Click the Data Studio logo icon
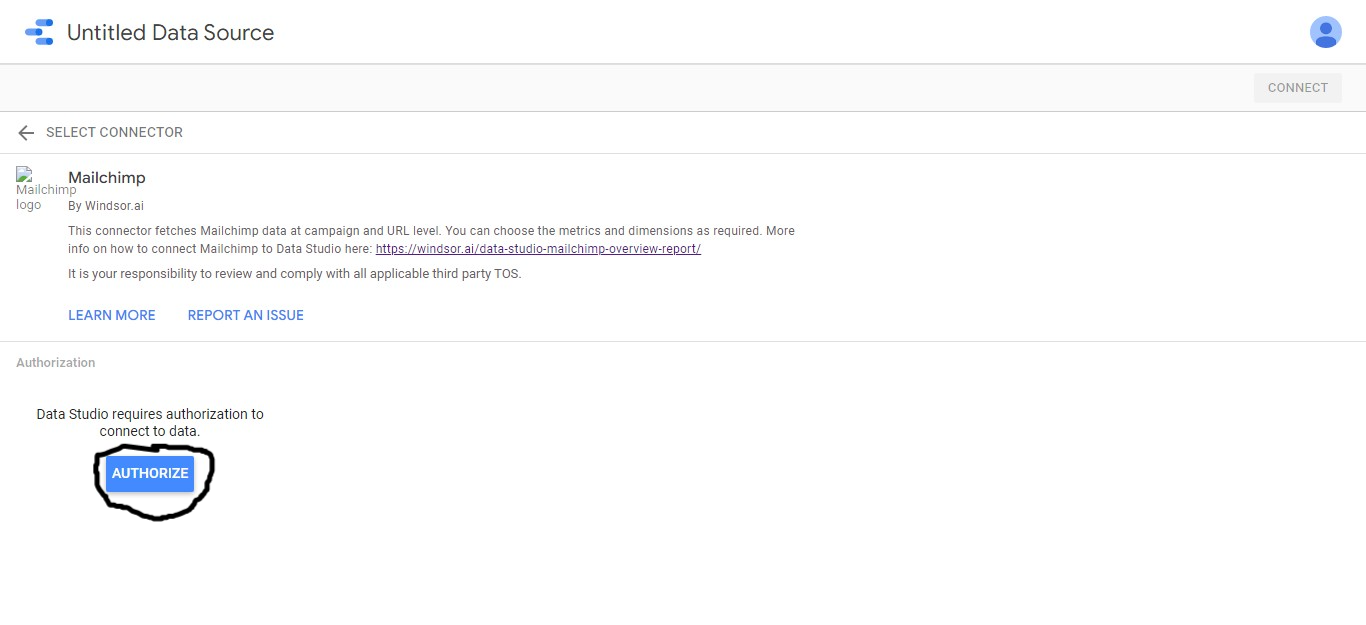 pos(40,32)
